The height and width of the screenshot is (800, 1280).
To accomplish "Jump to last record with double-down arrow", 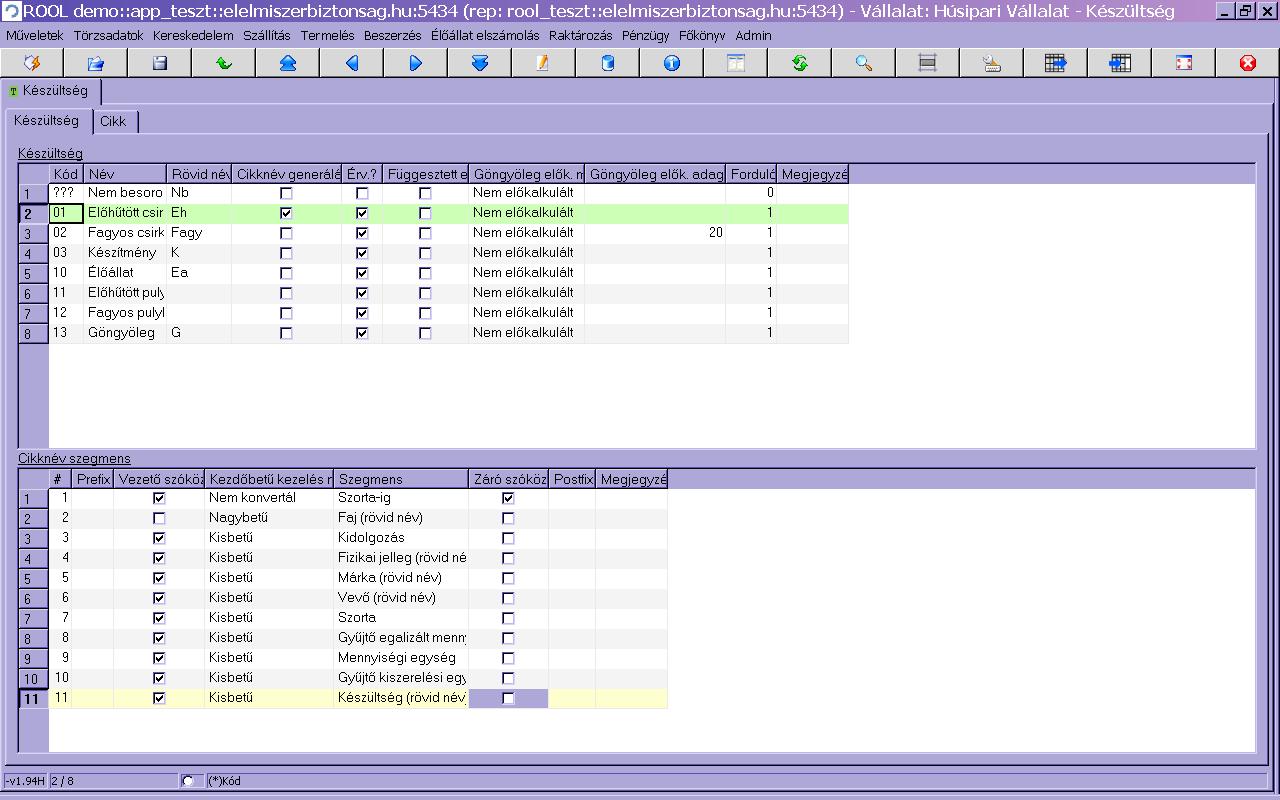I will point(479,63).
